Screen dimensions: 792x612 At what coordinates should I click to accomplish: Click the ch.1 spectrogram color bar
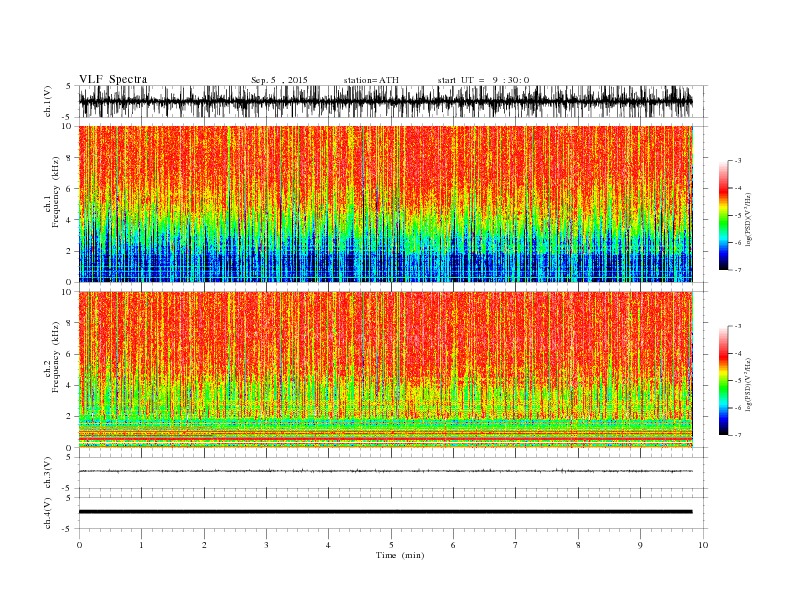click(x=723, y=215)
